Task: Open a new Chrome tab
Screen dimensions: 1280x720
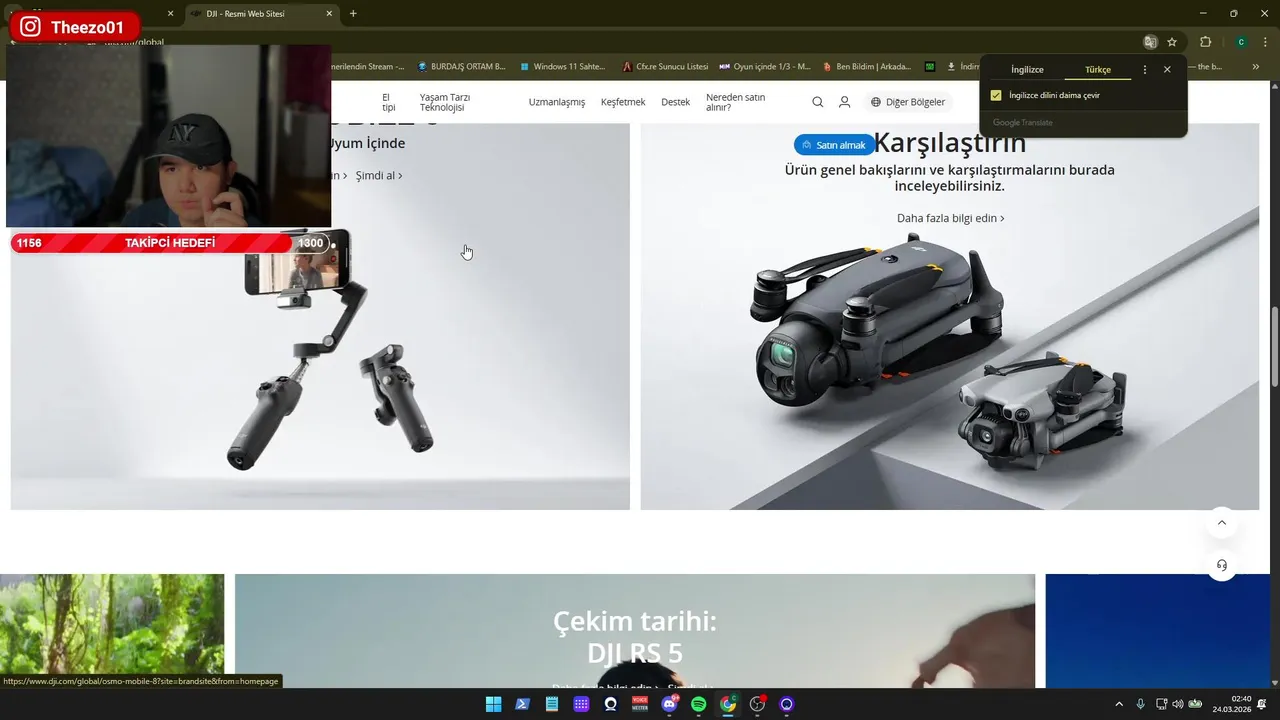Action: [x=353, y=14]
